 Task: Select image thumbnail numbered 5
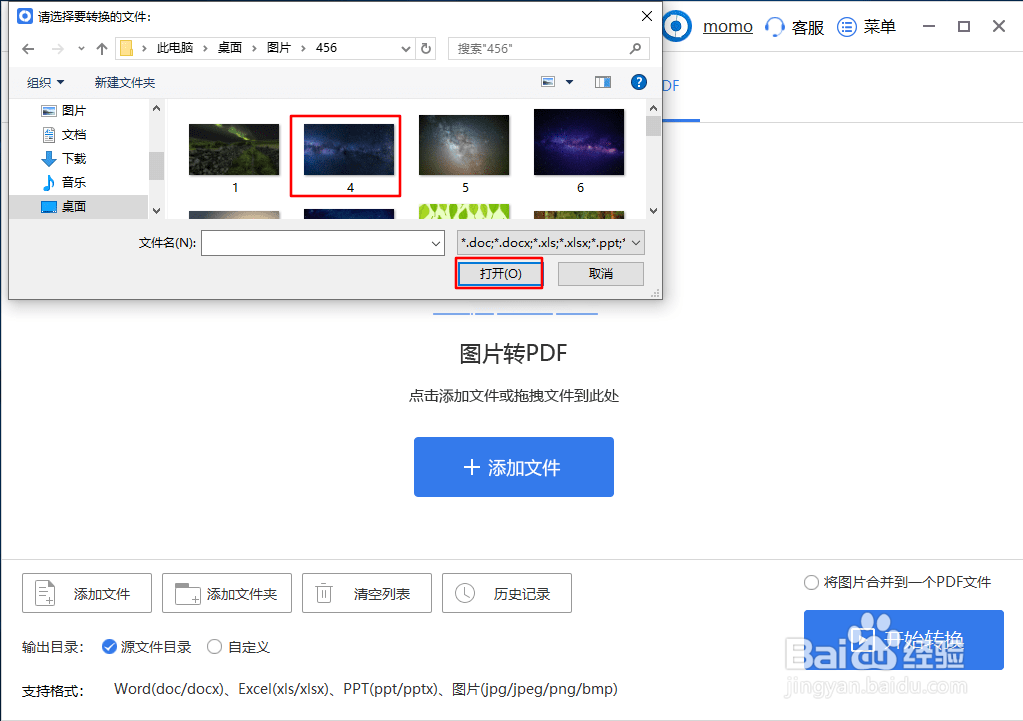(463, 142)
